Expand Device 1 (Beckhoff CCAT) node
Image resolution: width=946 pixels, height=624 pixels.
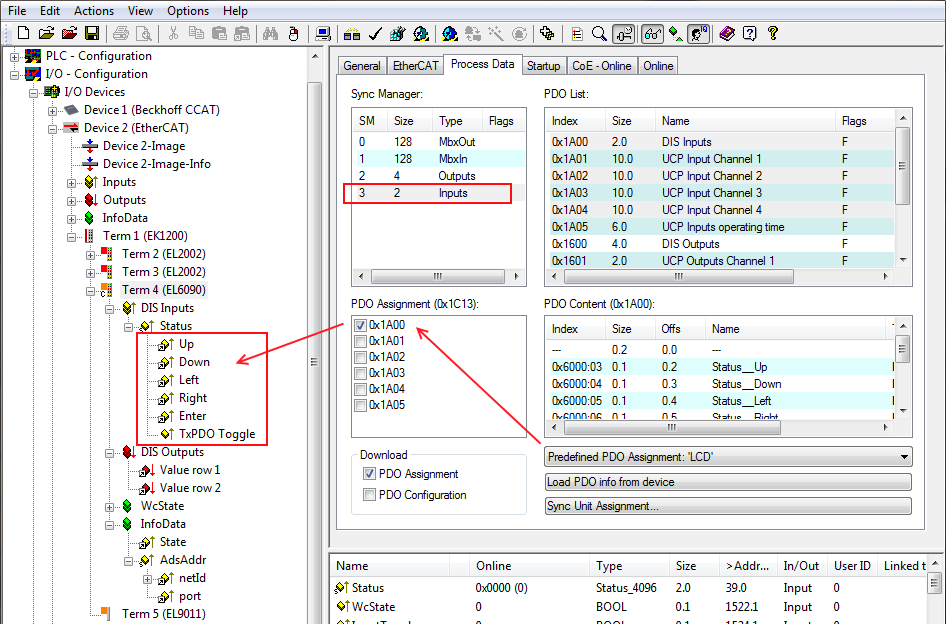(x=52, y=111)
